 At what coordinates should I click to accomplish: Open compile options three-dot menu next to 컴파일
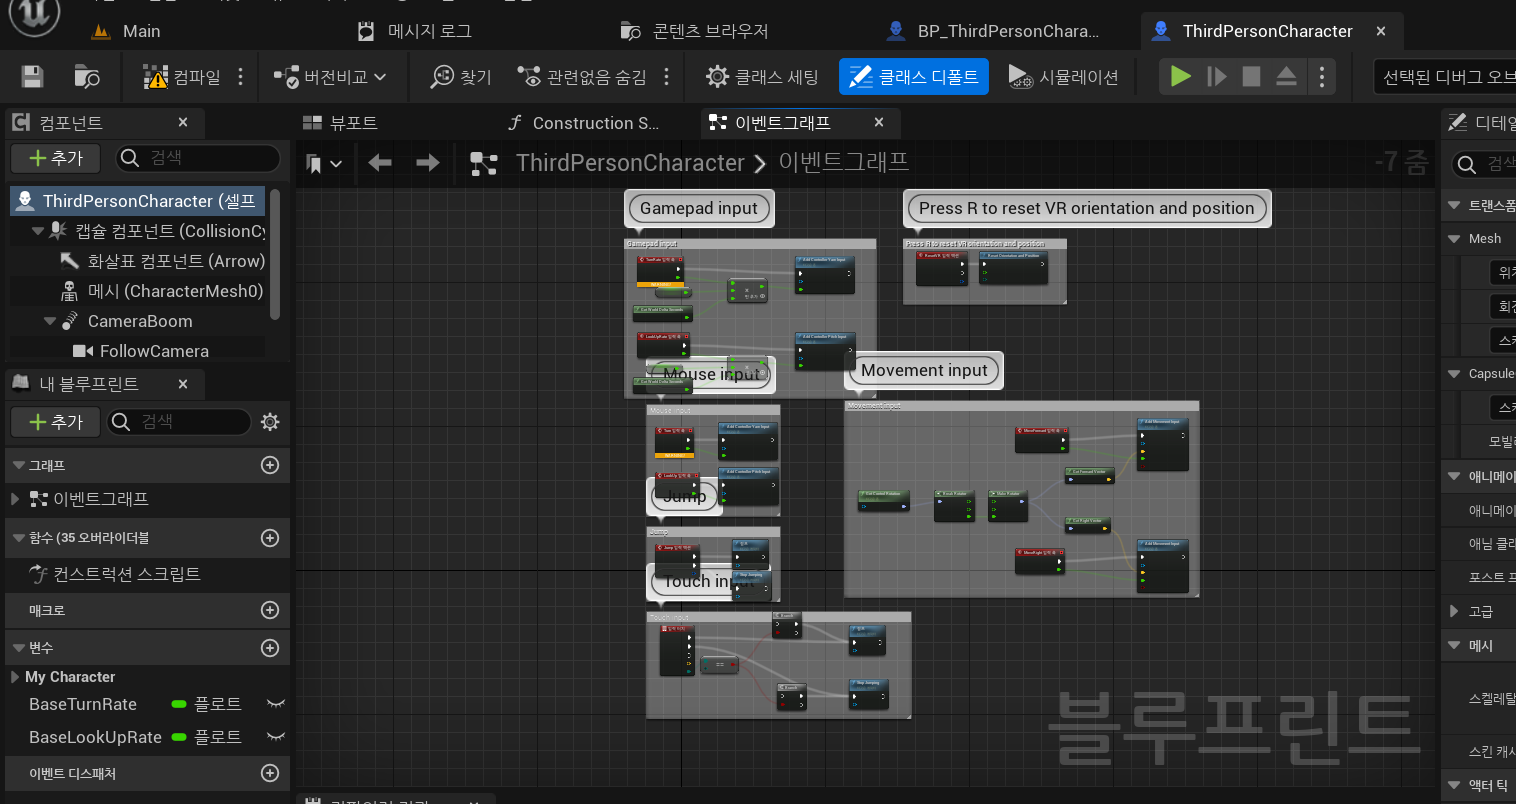pyautogui.click(x=241, y=77)
